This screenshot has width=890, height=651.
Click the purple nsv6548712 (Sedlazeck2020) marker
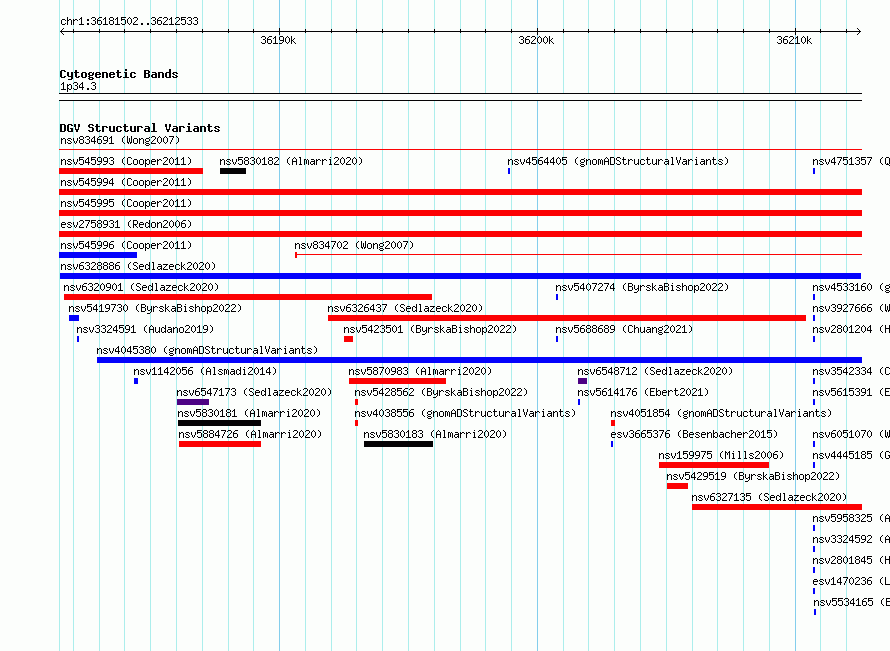pyautogui.click(x=582, y=381)
